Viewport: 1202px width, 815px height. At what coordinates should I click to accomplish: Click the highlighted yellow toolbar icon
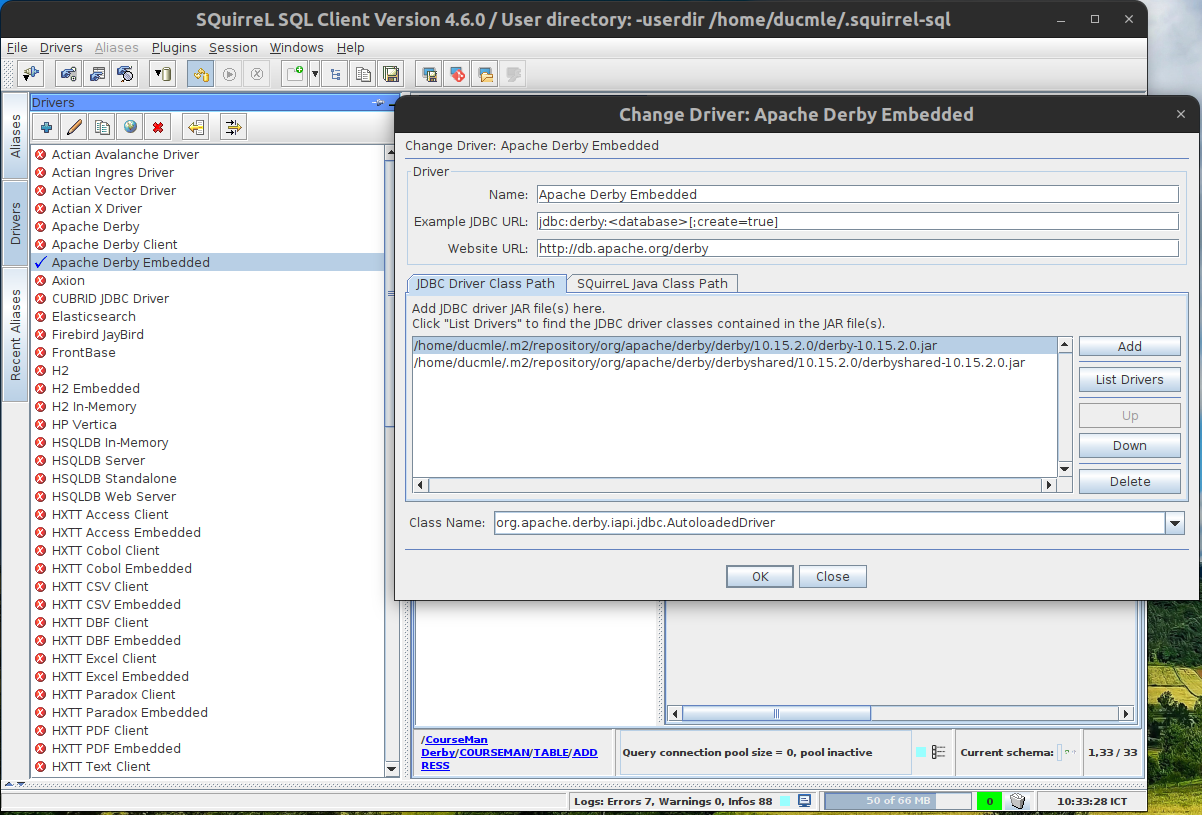coord(201,73)
